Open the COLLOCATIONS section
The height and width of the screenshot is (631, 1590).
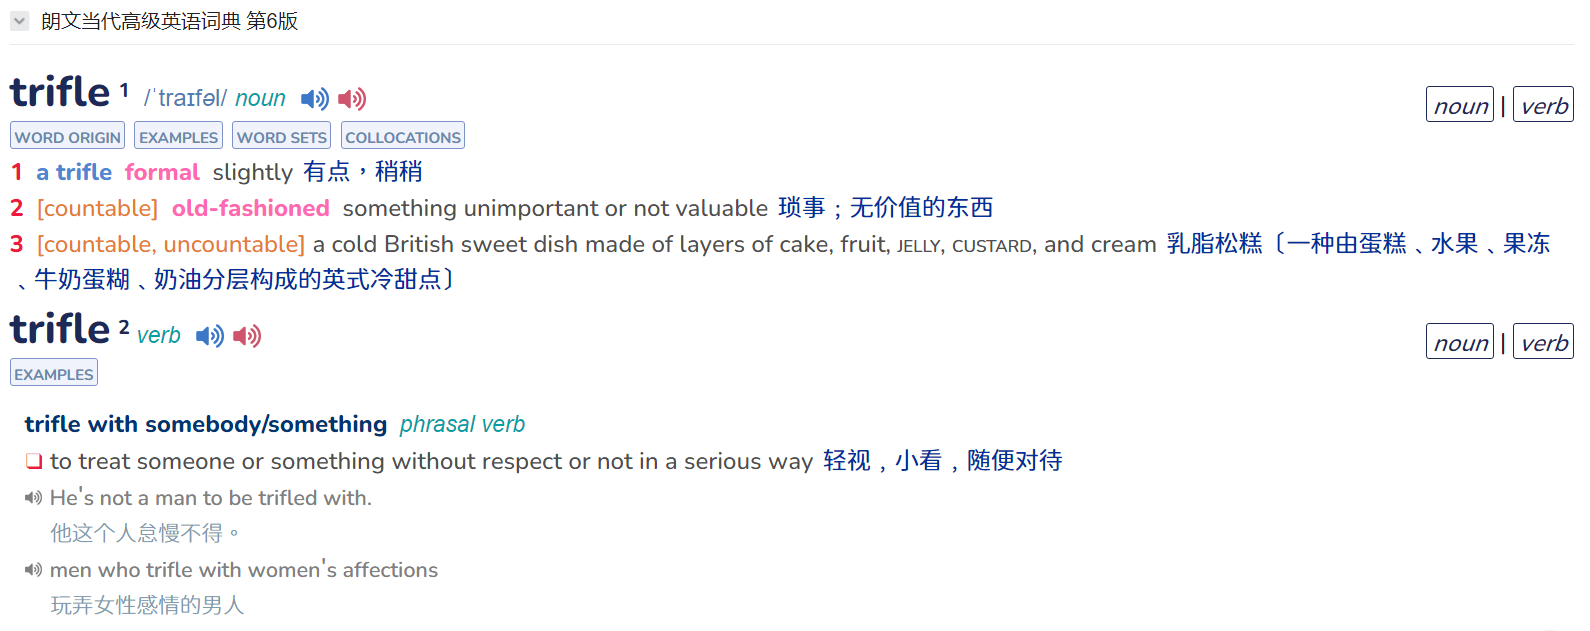(403, 136)
